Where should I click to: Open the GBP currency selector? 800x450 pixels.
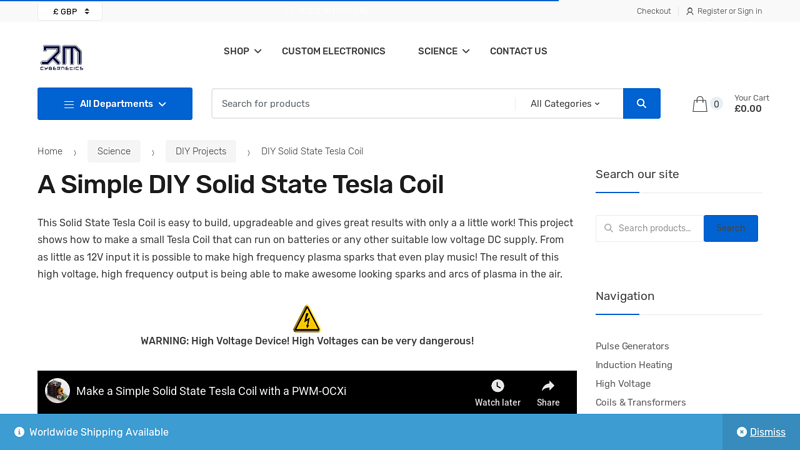point(71,11)
